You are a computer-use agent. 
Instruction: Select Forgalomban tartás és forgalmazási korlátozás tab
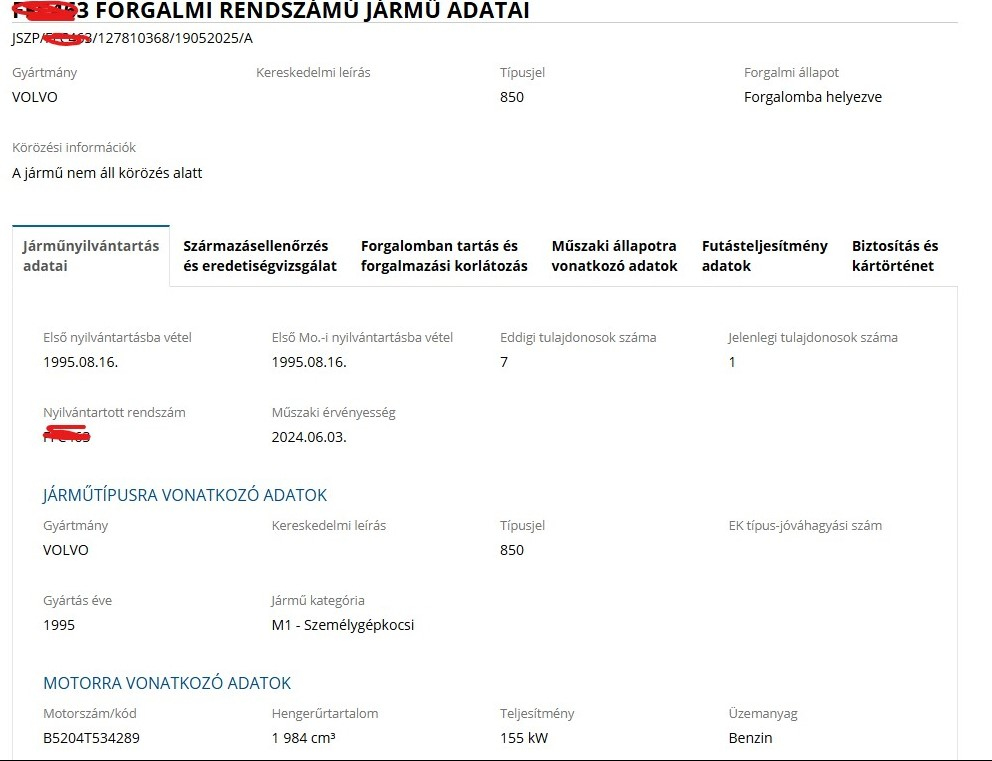click(x=444, y=256)
